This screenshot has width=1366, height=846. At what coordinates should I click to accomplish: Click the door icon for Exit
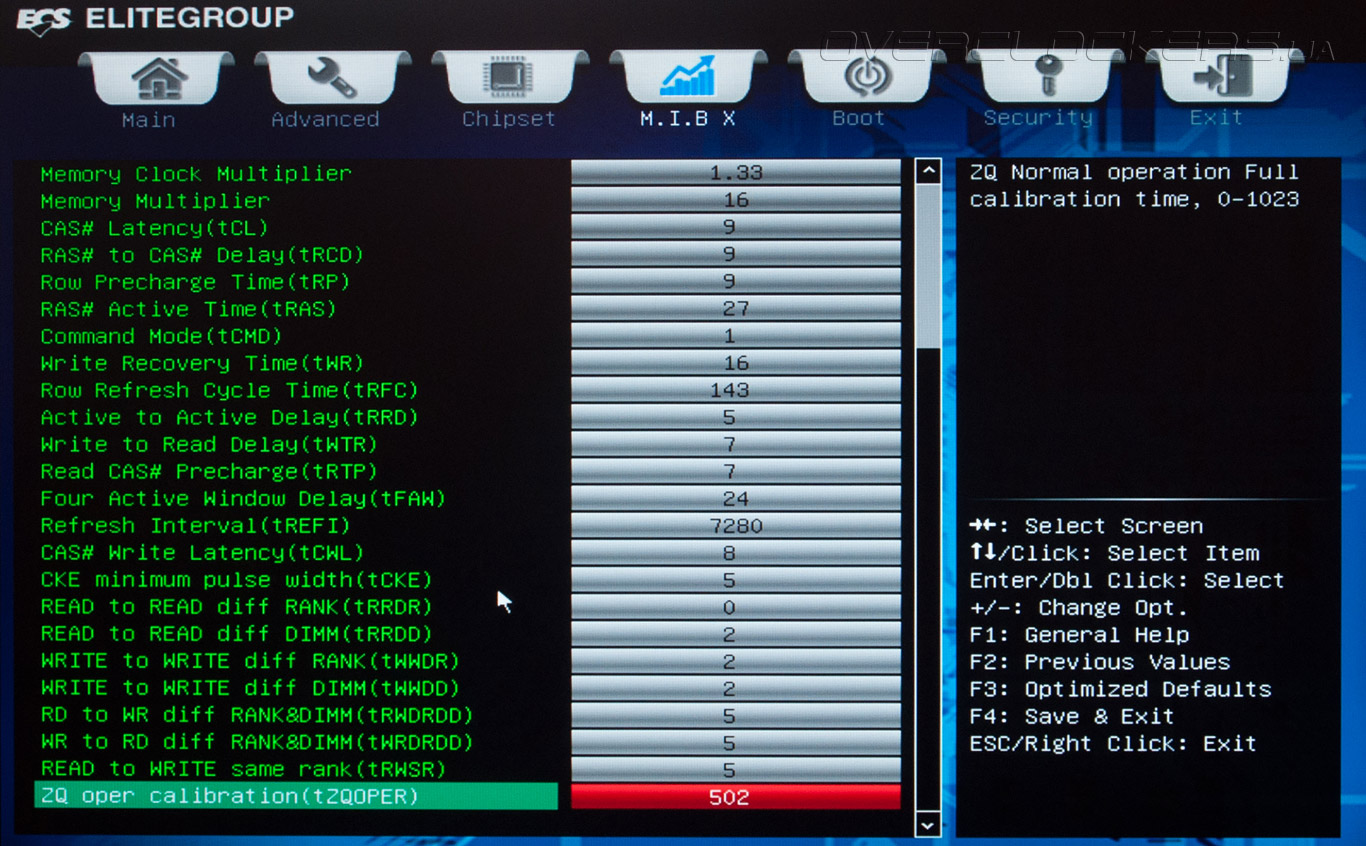pos(1222,76)
